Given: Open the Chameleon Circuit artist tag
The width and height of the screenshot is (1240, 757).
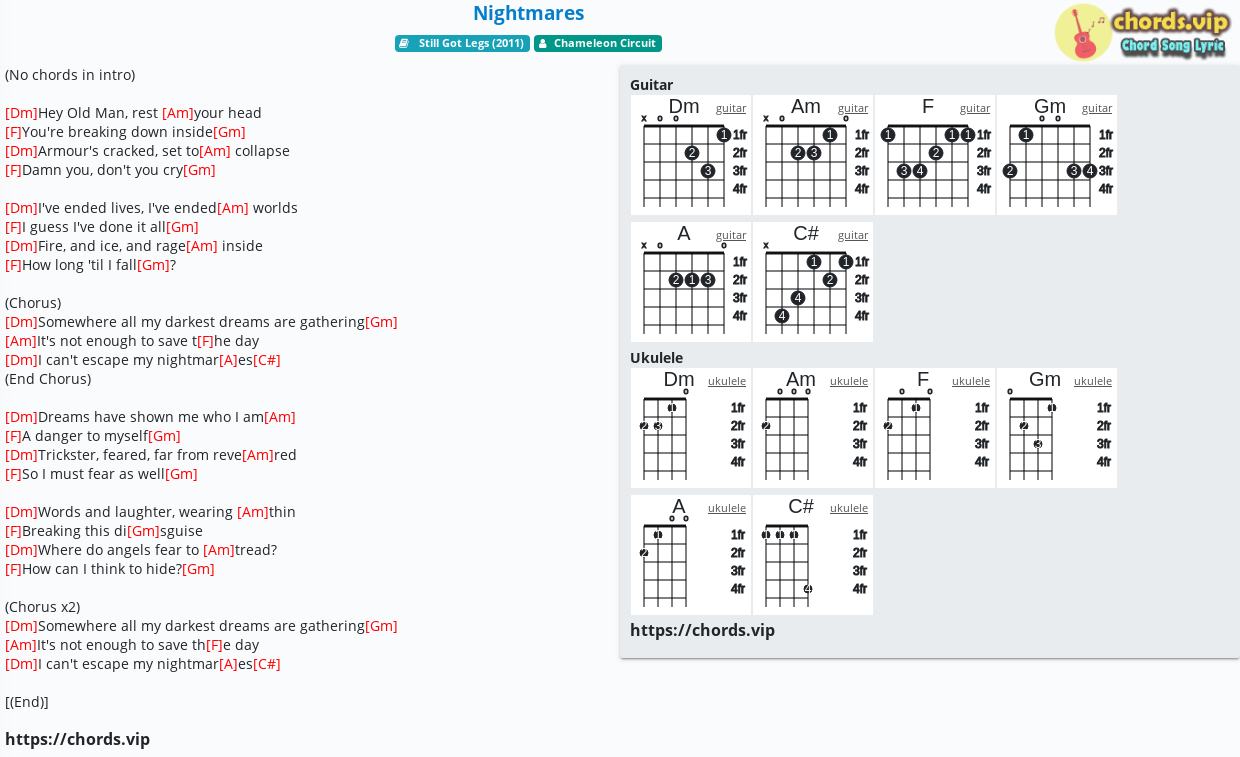Looking at the screenshot, I should point(598,44).
